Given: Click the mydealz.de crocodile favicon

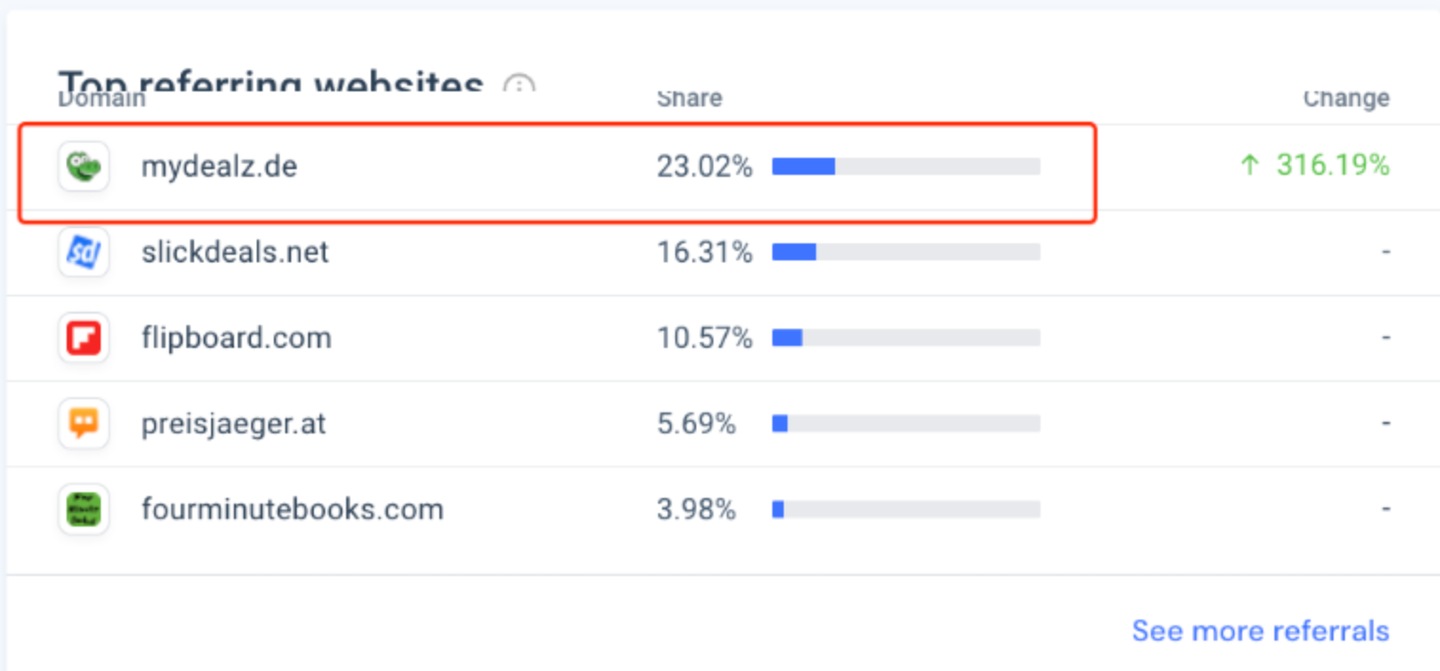Looking at the screenshot, I should 83,167.
